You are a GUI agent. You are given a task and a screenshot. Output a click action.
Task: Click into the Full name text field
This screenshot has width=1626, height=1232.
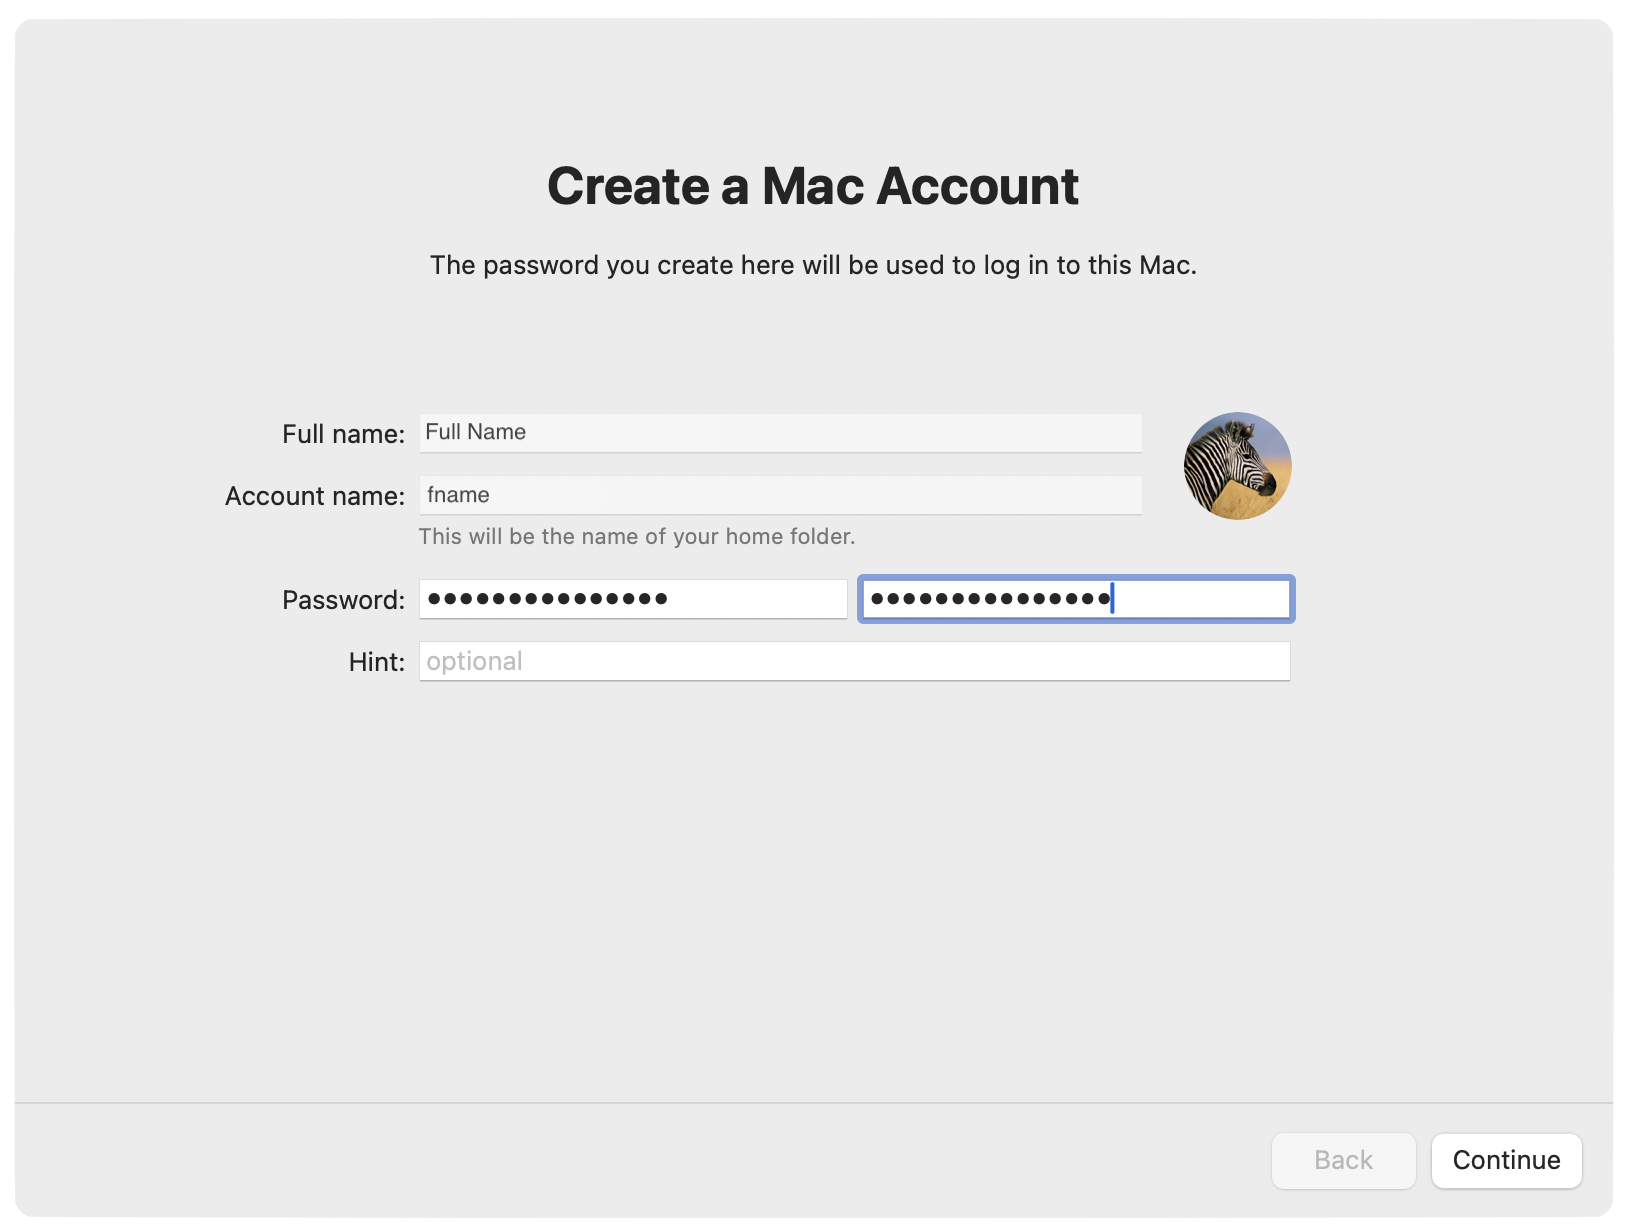click(780, 433)
